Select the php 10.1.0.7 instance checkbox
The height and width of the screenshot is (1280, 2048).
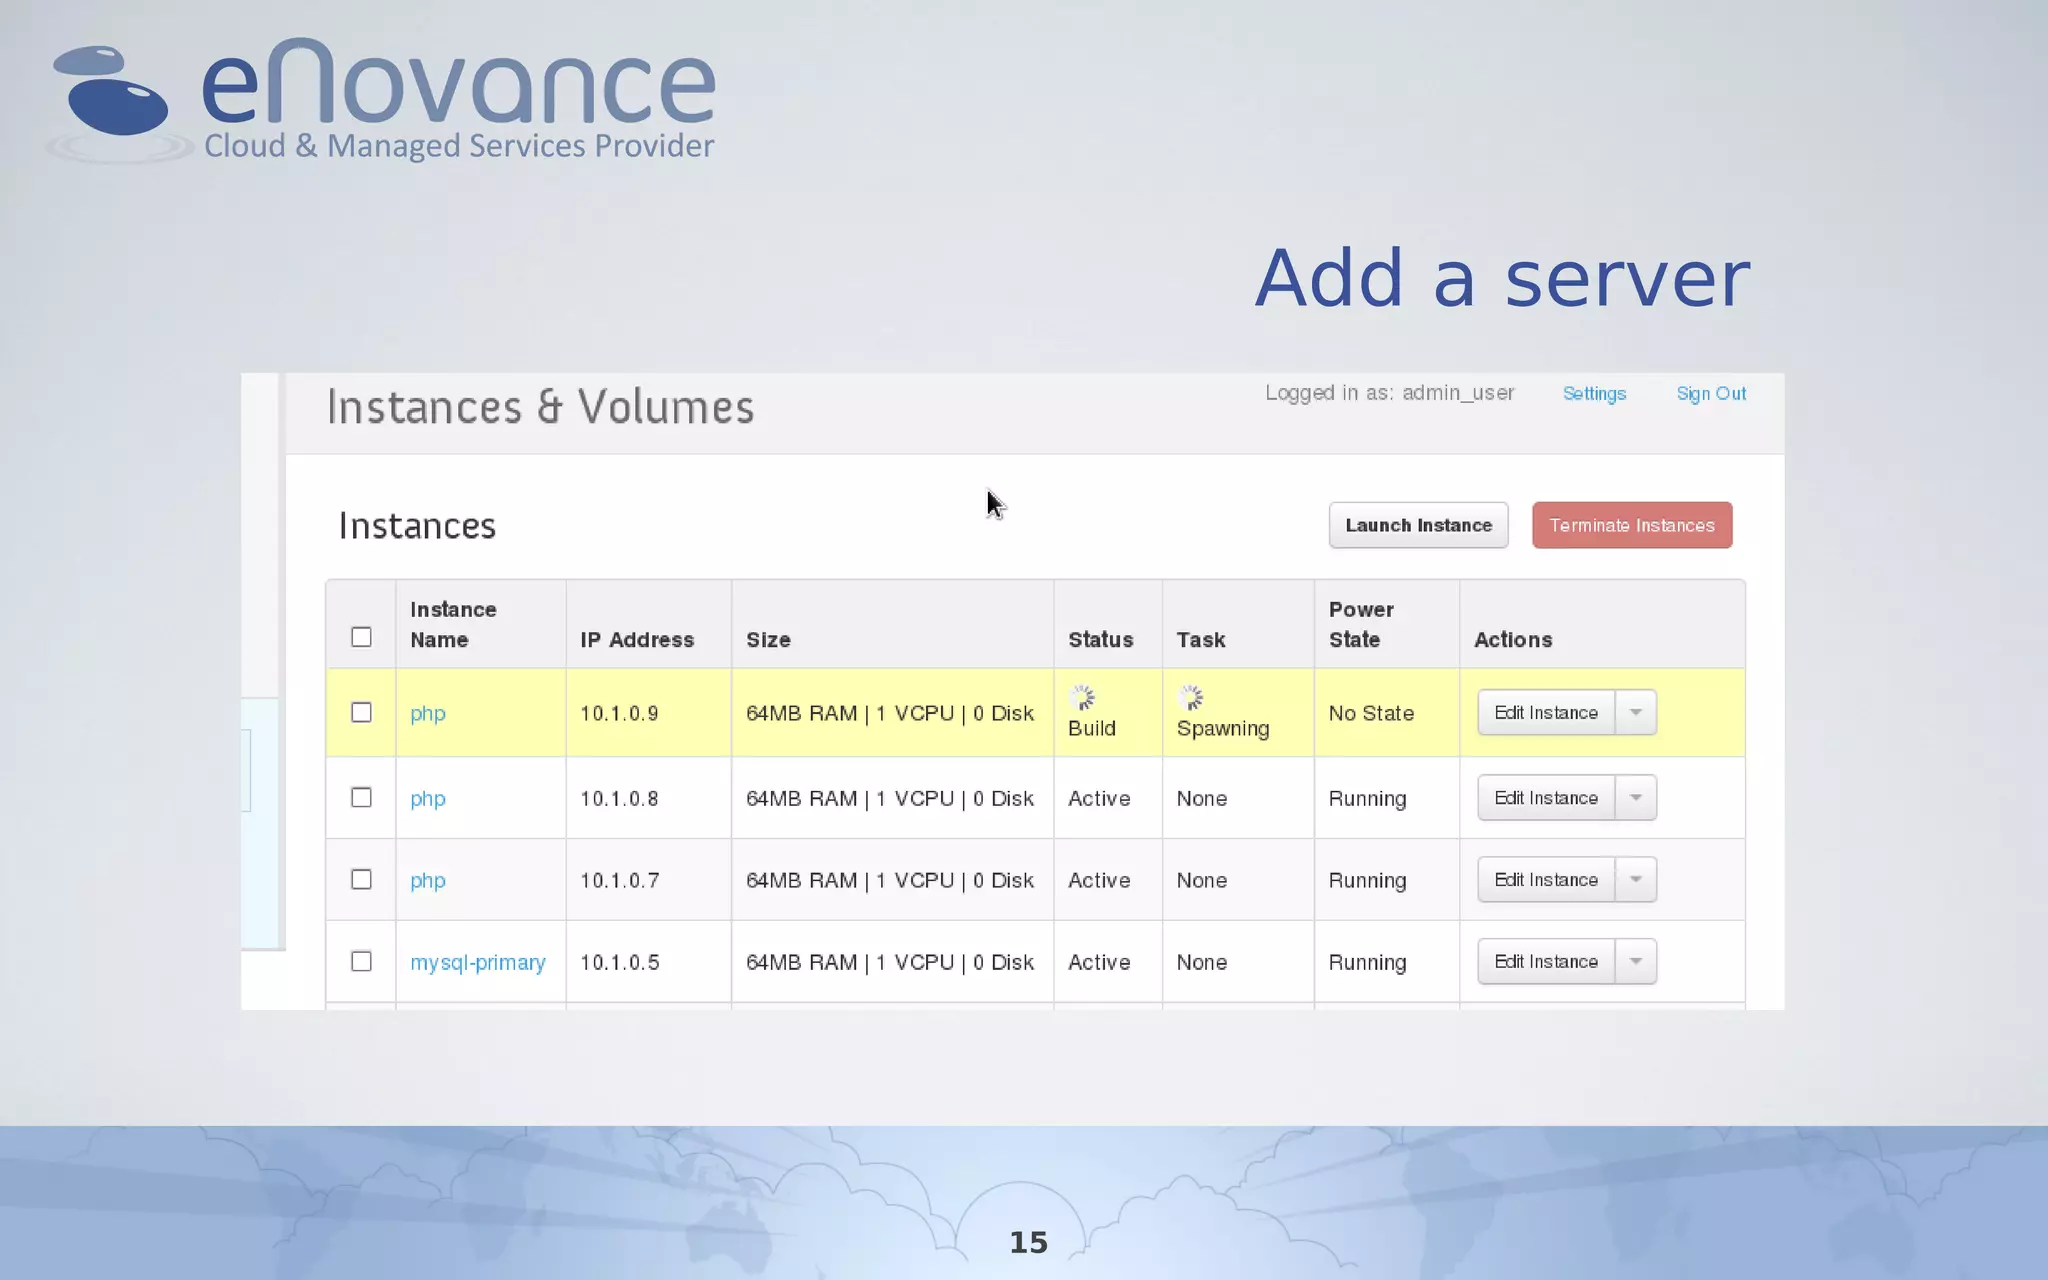(x=361, y=879)
